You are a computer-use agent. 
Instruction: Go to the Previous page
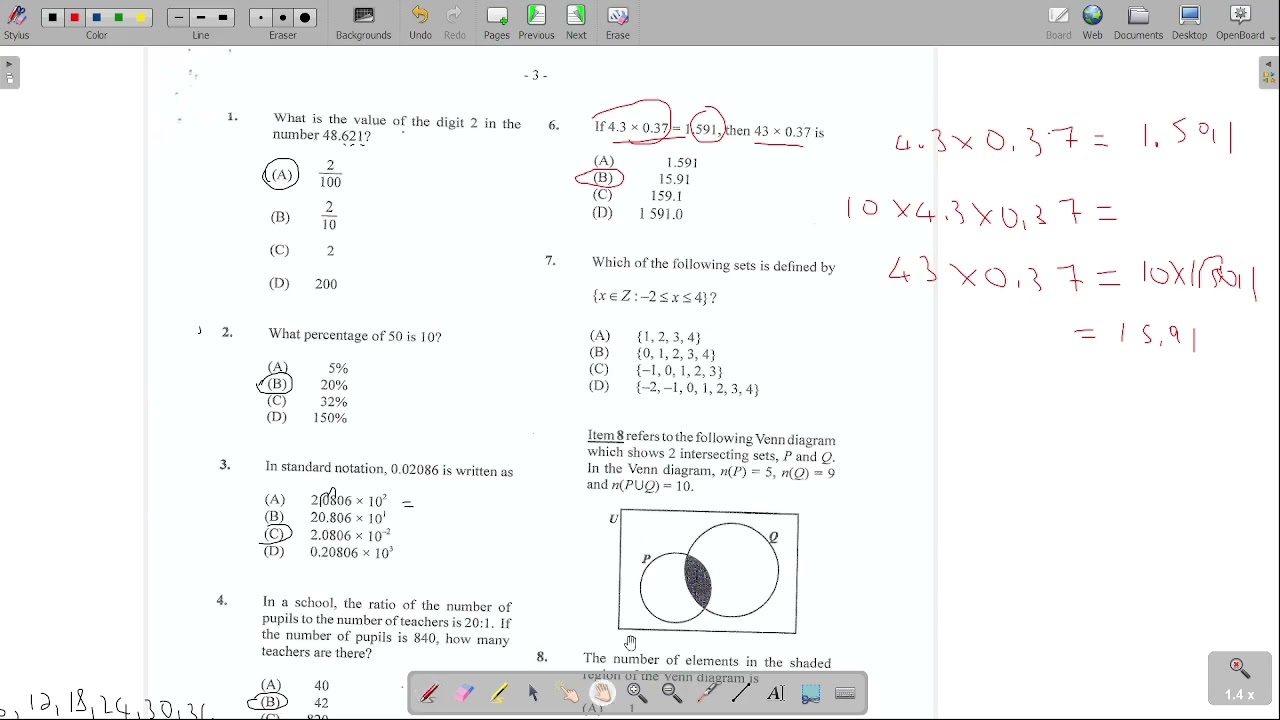536,22
